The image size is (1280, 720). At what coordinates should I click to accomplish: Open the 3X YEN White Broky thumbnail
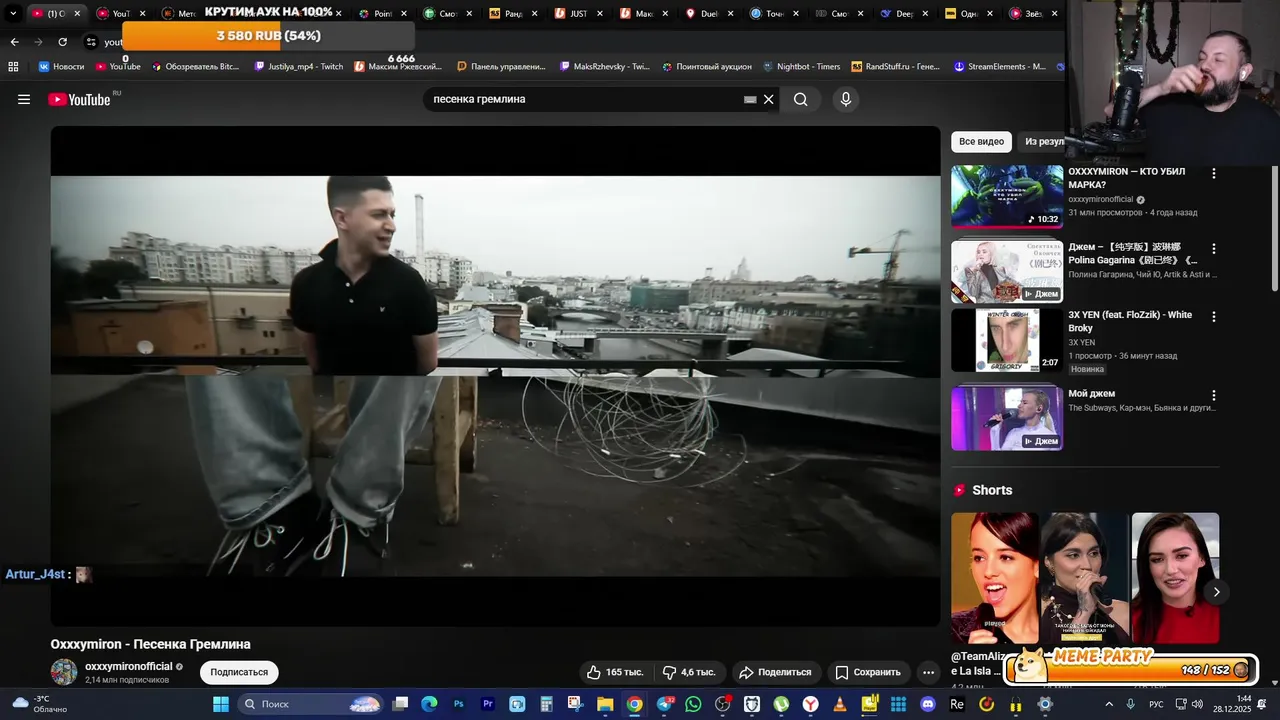pos(1007,340)
